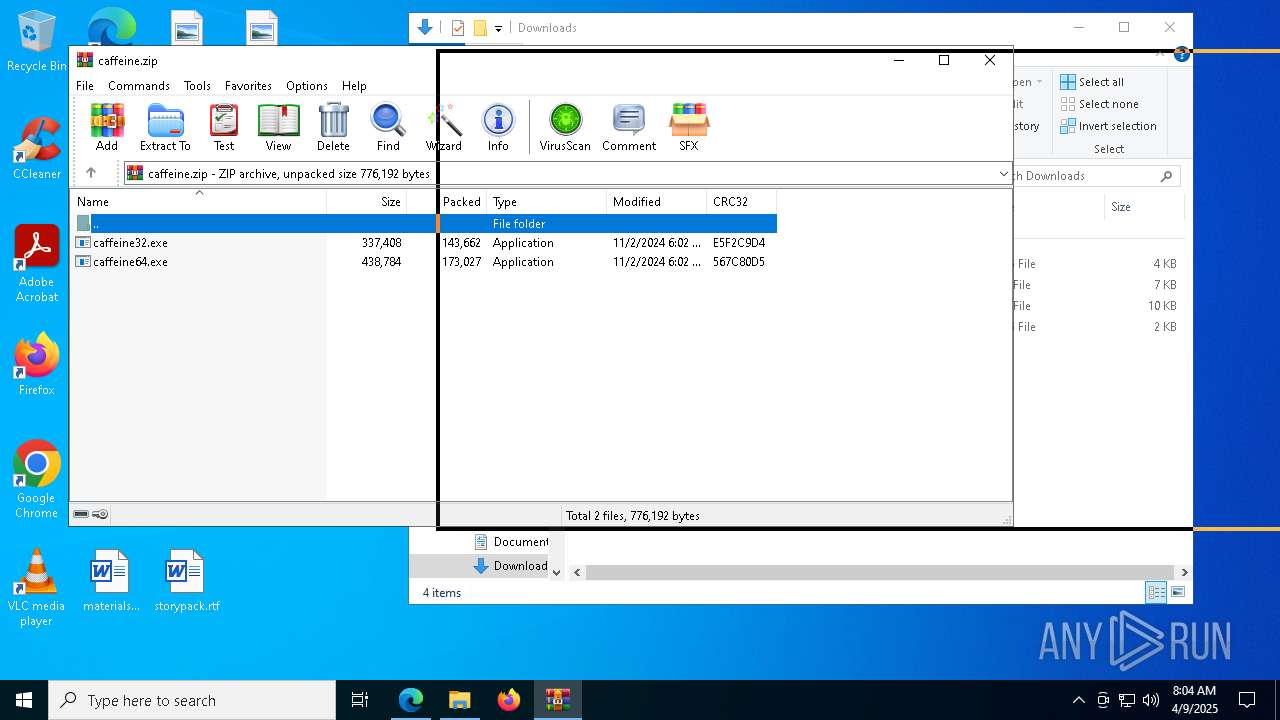Open the File menu

coord(85,86)
